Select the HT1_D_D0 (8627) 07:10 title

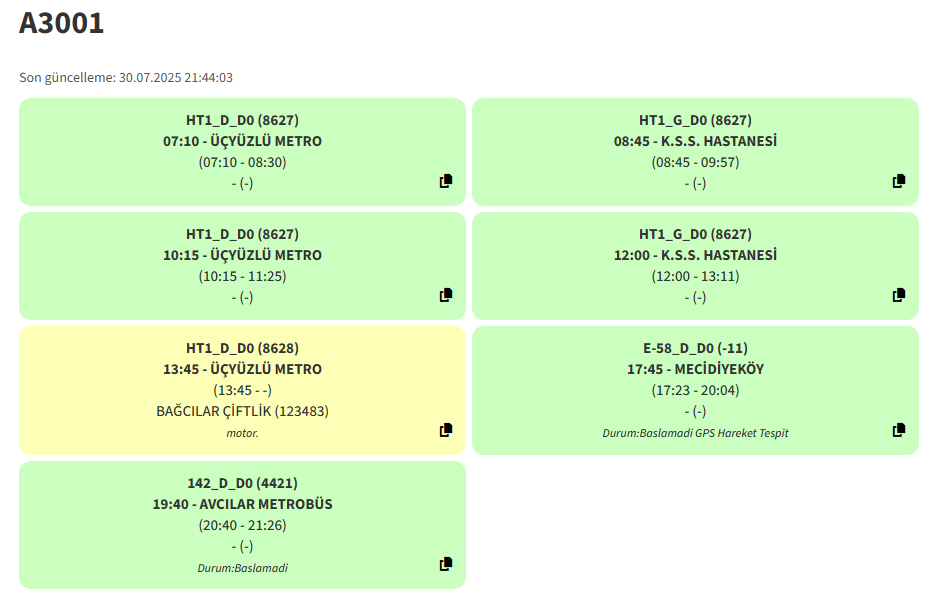[x=243, y=120]
